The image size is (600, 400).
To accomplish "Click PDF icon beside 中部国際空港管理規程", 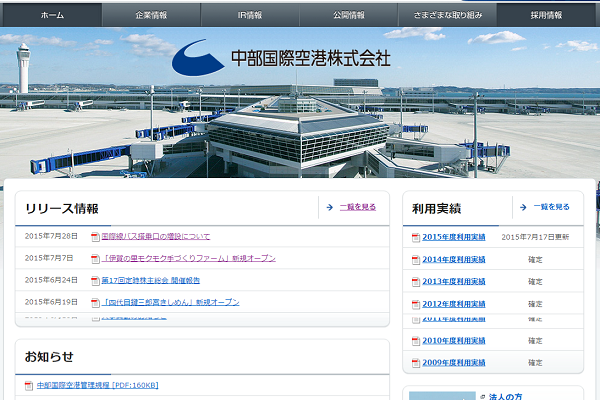I will pos(29,386).
